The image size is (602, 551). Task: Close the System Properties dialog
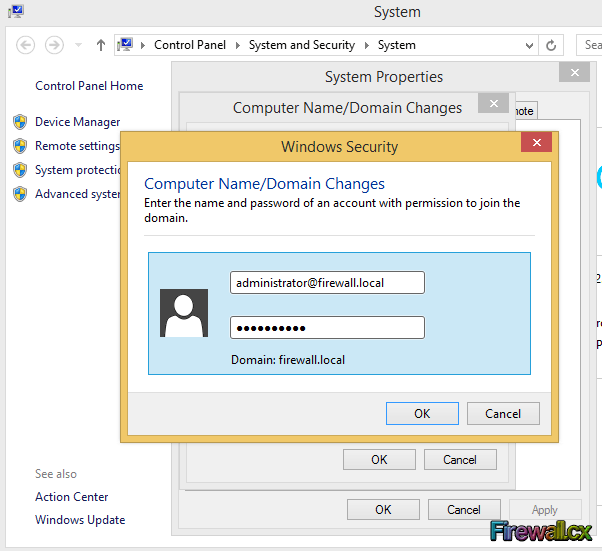(x=574, y=72)
